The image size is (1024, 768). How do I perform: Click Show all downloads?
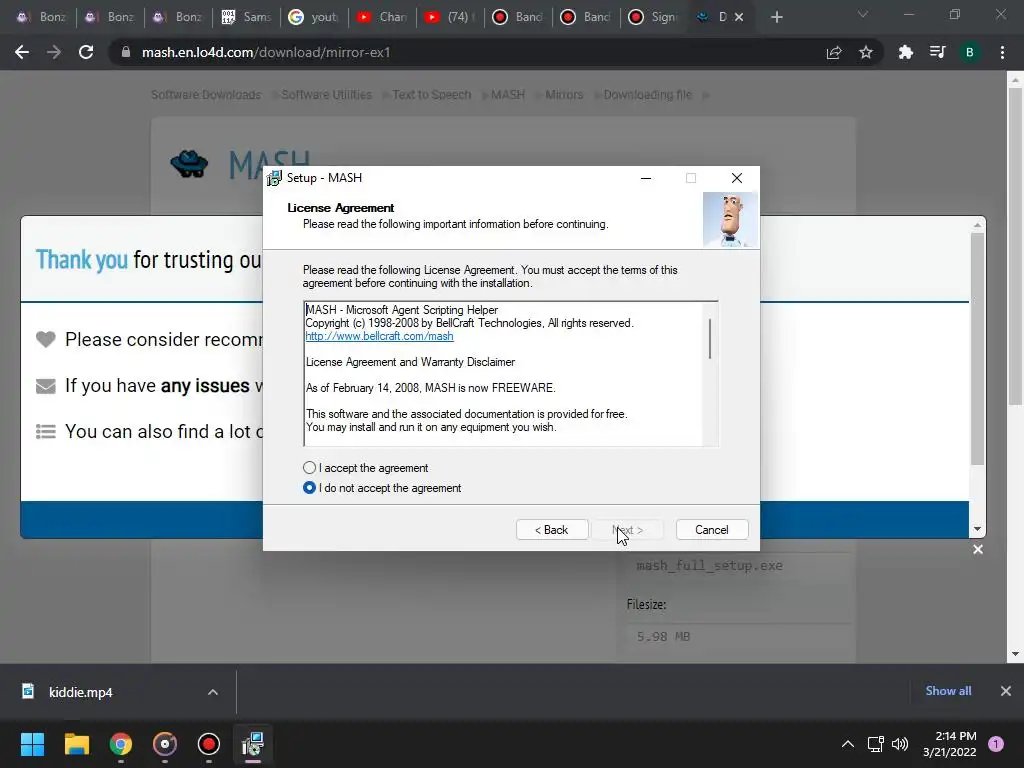coord(948,691)
